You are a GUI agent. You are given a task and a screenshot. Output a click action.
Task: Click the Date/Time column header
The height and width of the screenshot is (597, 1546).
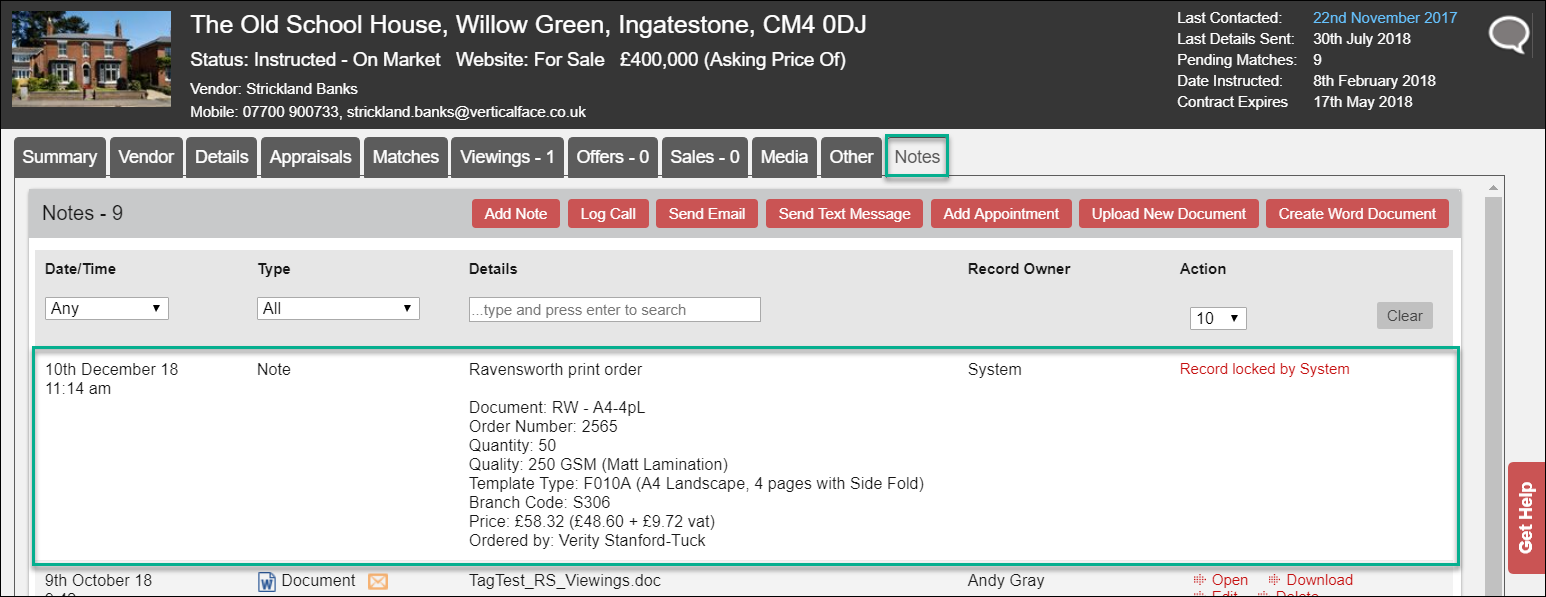[80, 269]
